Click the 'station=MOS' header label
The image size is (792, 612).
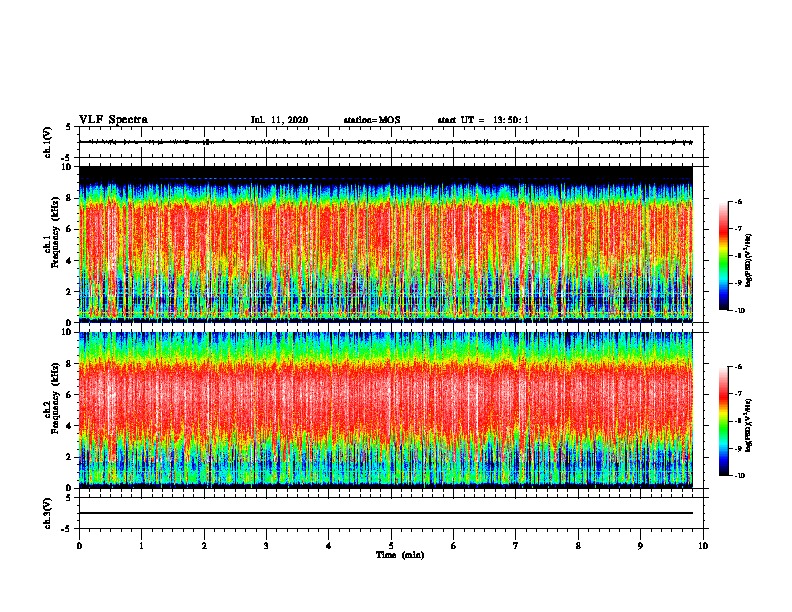[x=372, y=120]
